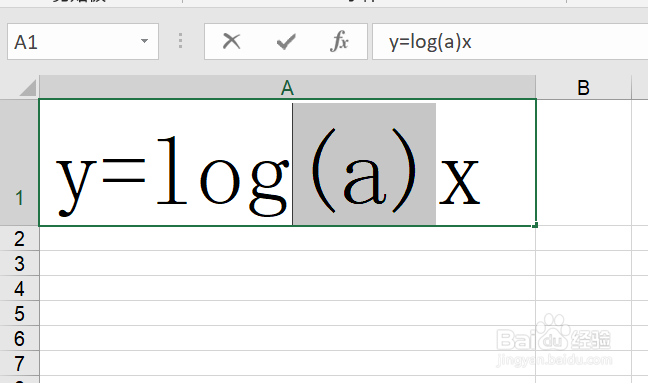Click the formula bar expand dots handle
The height and width of the screenshot is (383, 648).
[180, 41]
